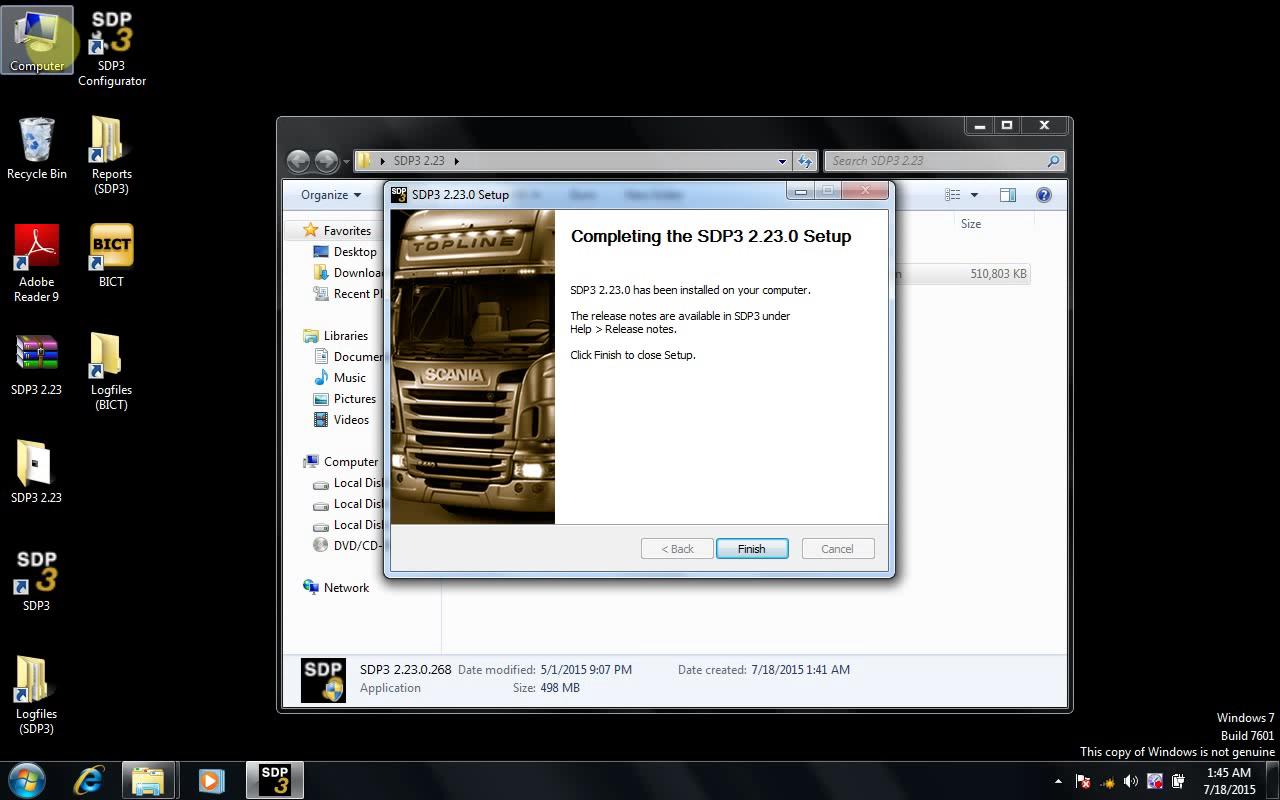
Task: Click the SDP3 2.23.0 Setup title icon
Action: coord(399,194)
